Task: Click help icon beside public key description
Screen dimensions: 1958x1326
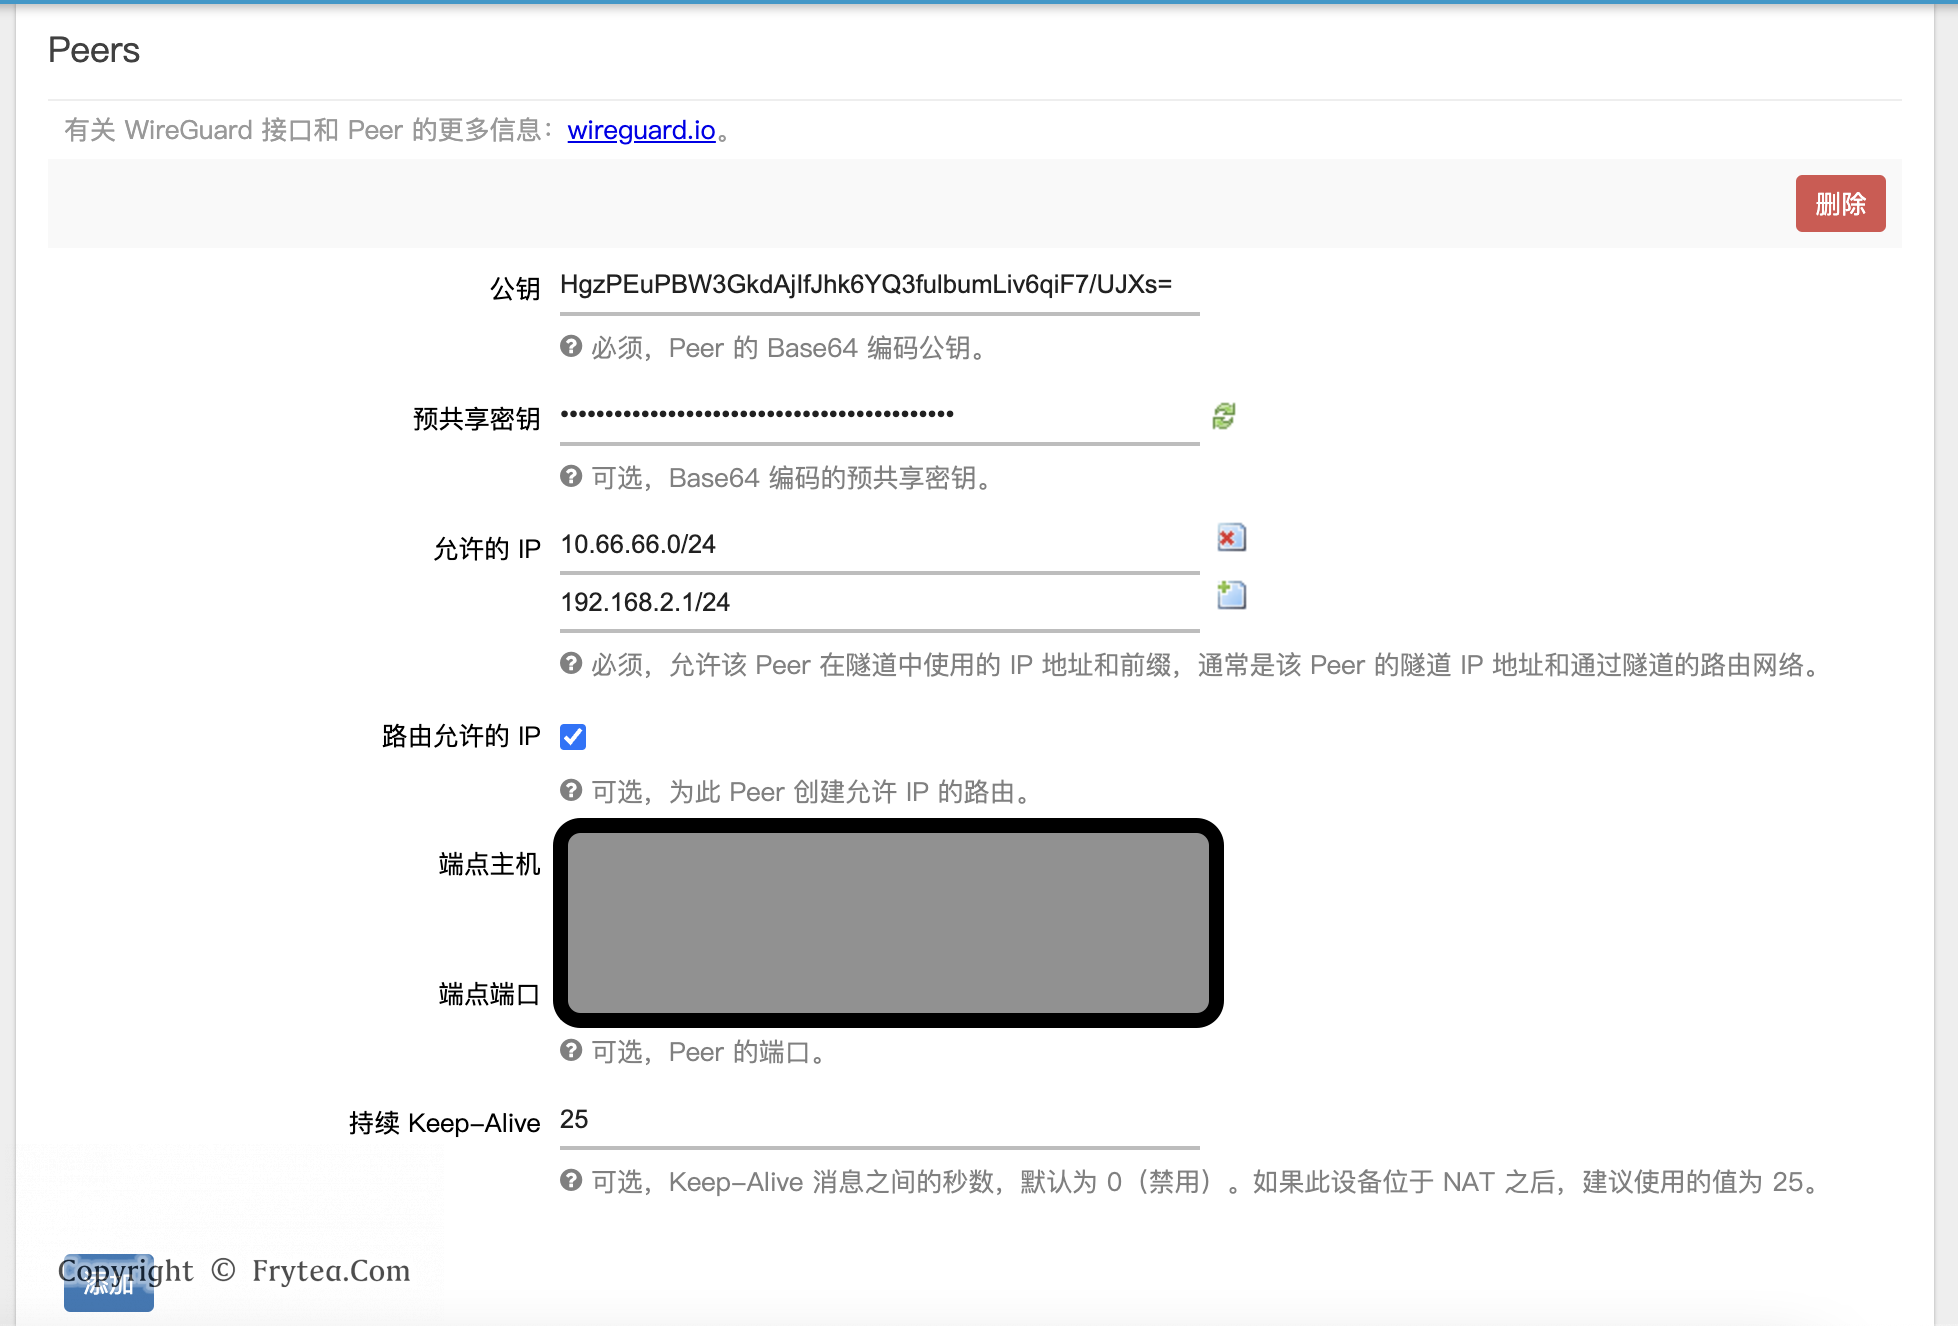Action: 571,347
